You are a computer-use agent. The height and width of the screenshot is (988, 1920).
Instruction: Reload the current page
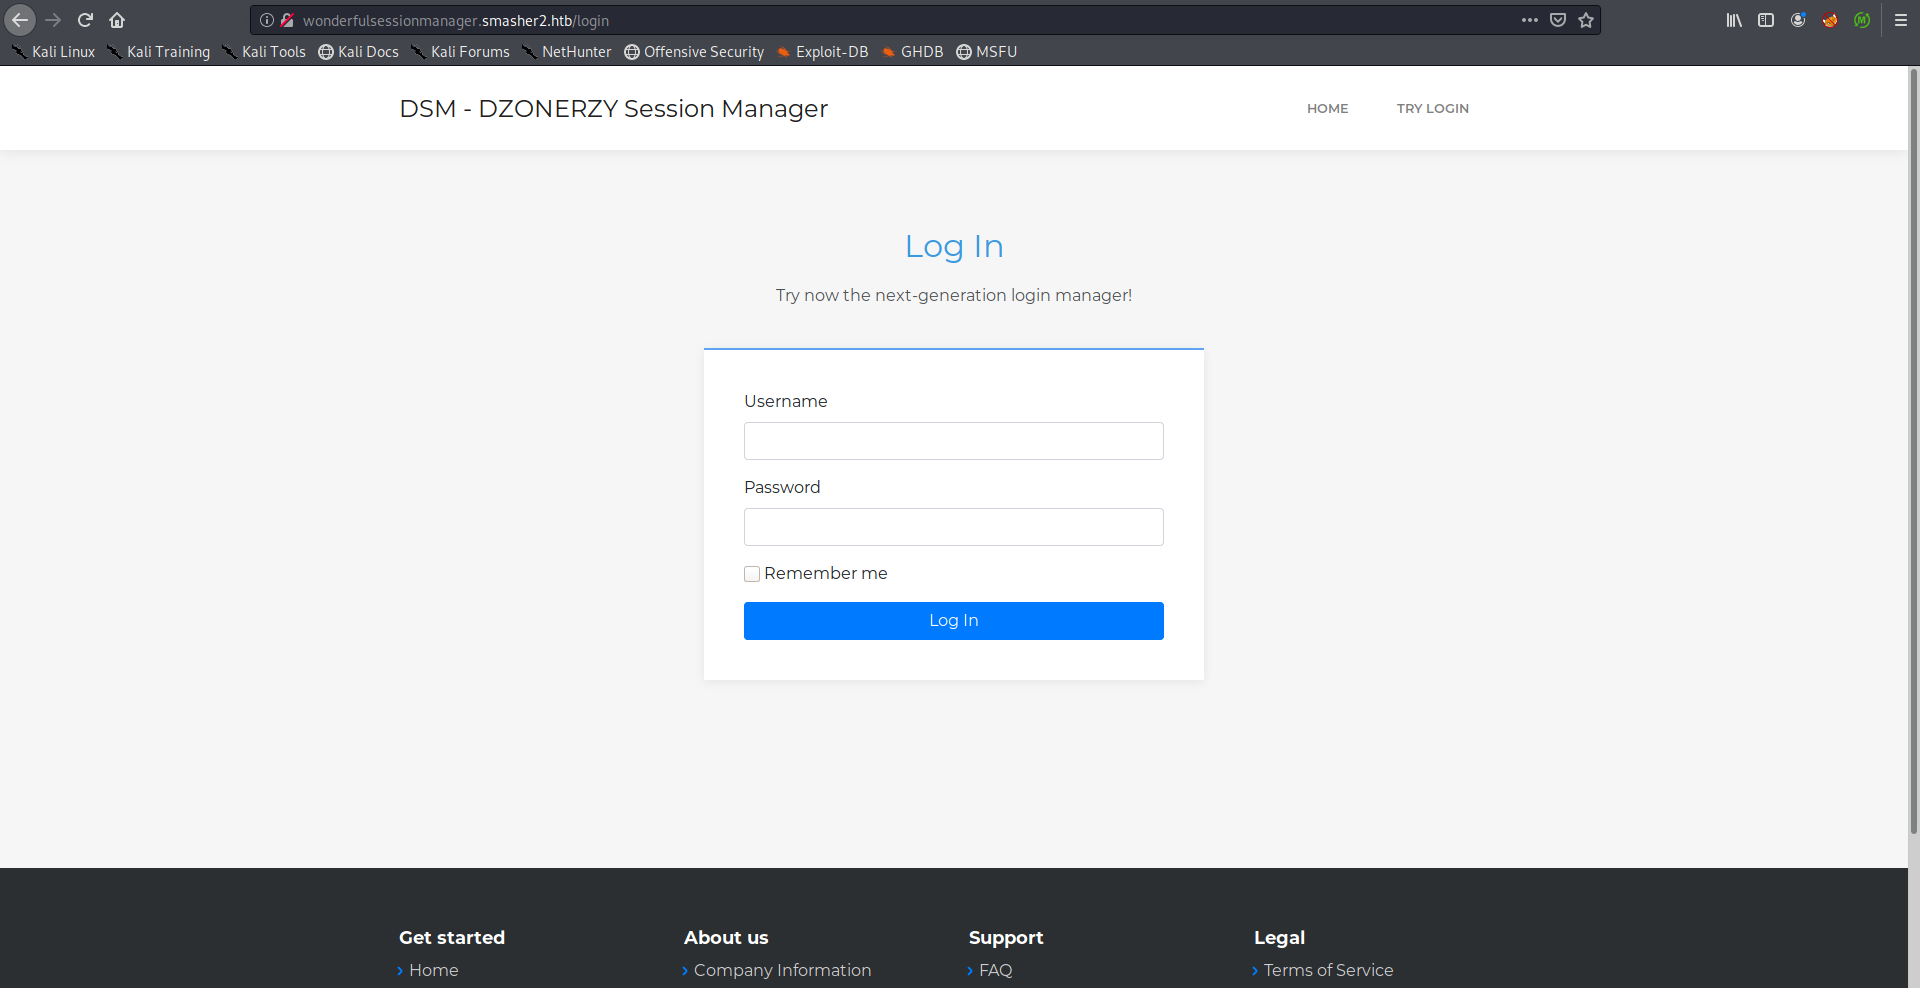[85, 20]
